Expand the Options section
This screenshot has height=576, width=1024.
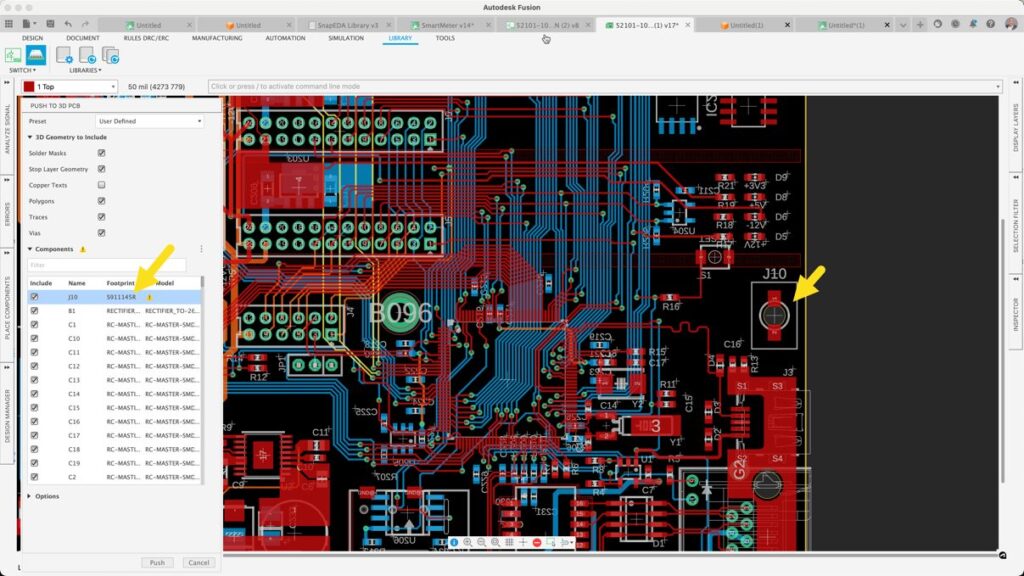pyautogui.click(x=29, y=496)
